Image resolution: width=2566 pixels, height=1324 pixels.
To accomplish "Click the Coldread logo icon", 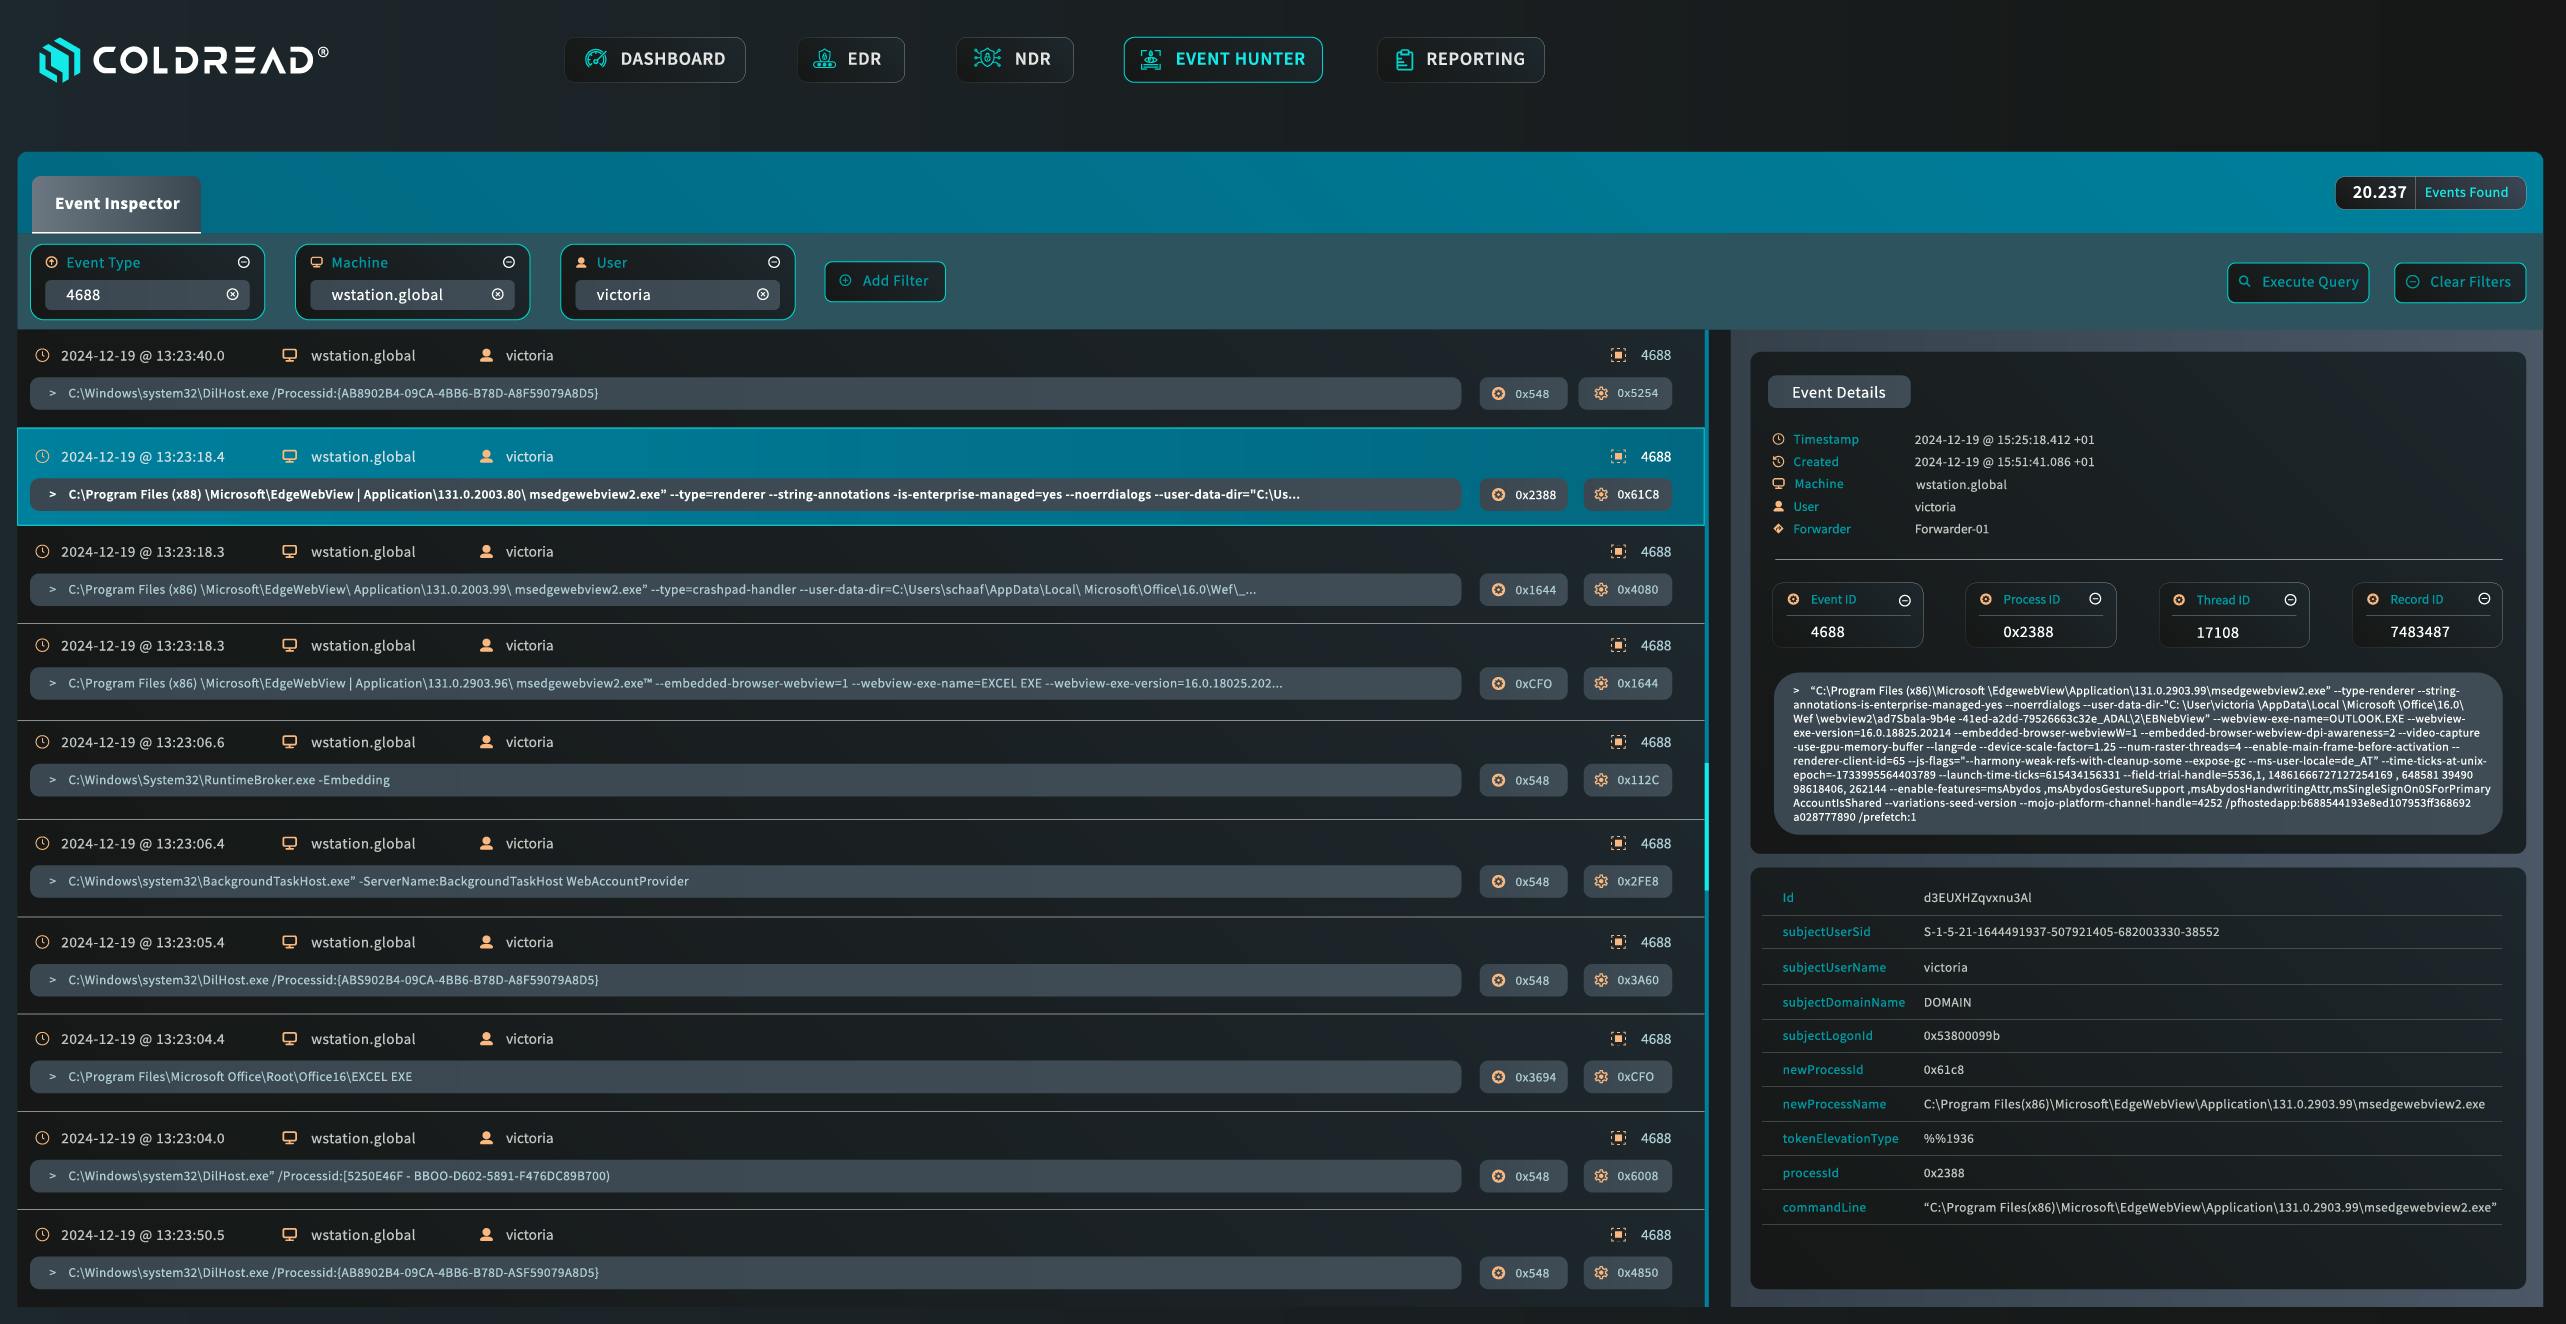I will [59, 60].
